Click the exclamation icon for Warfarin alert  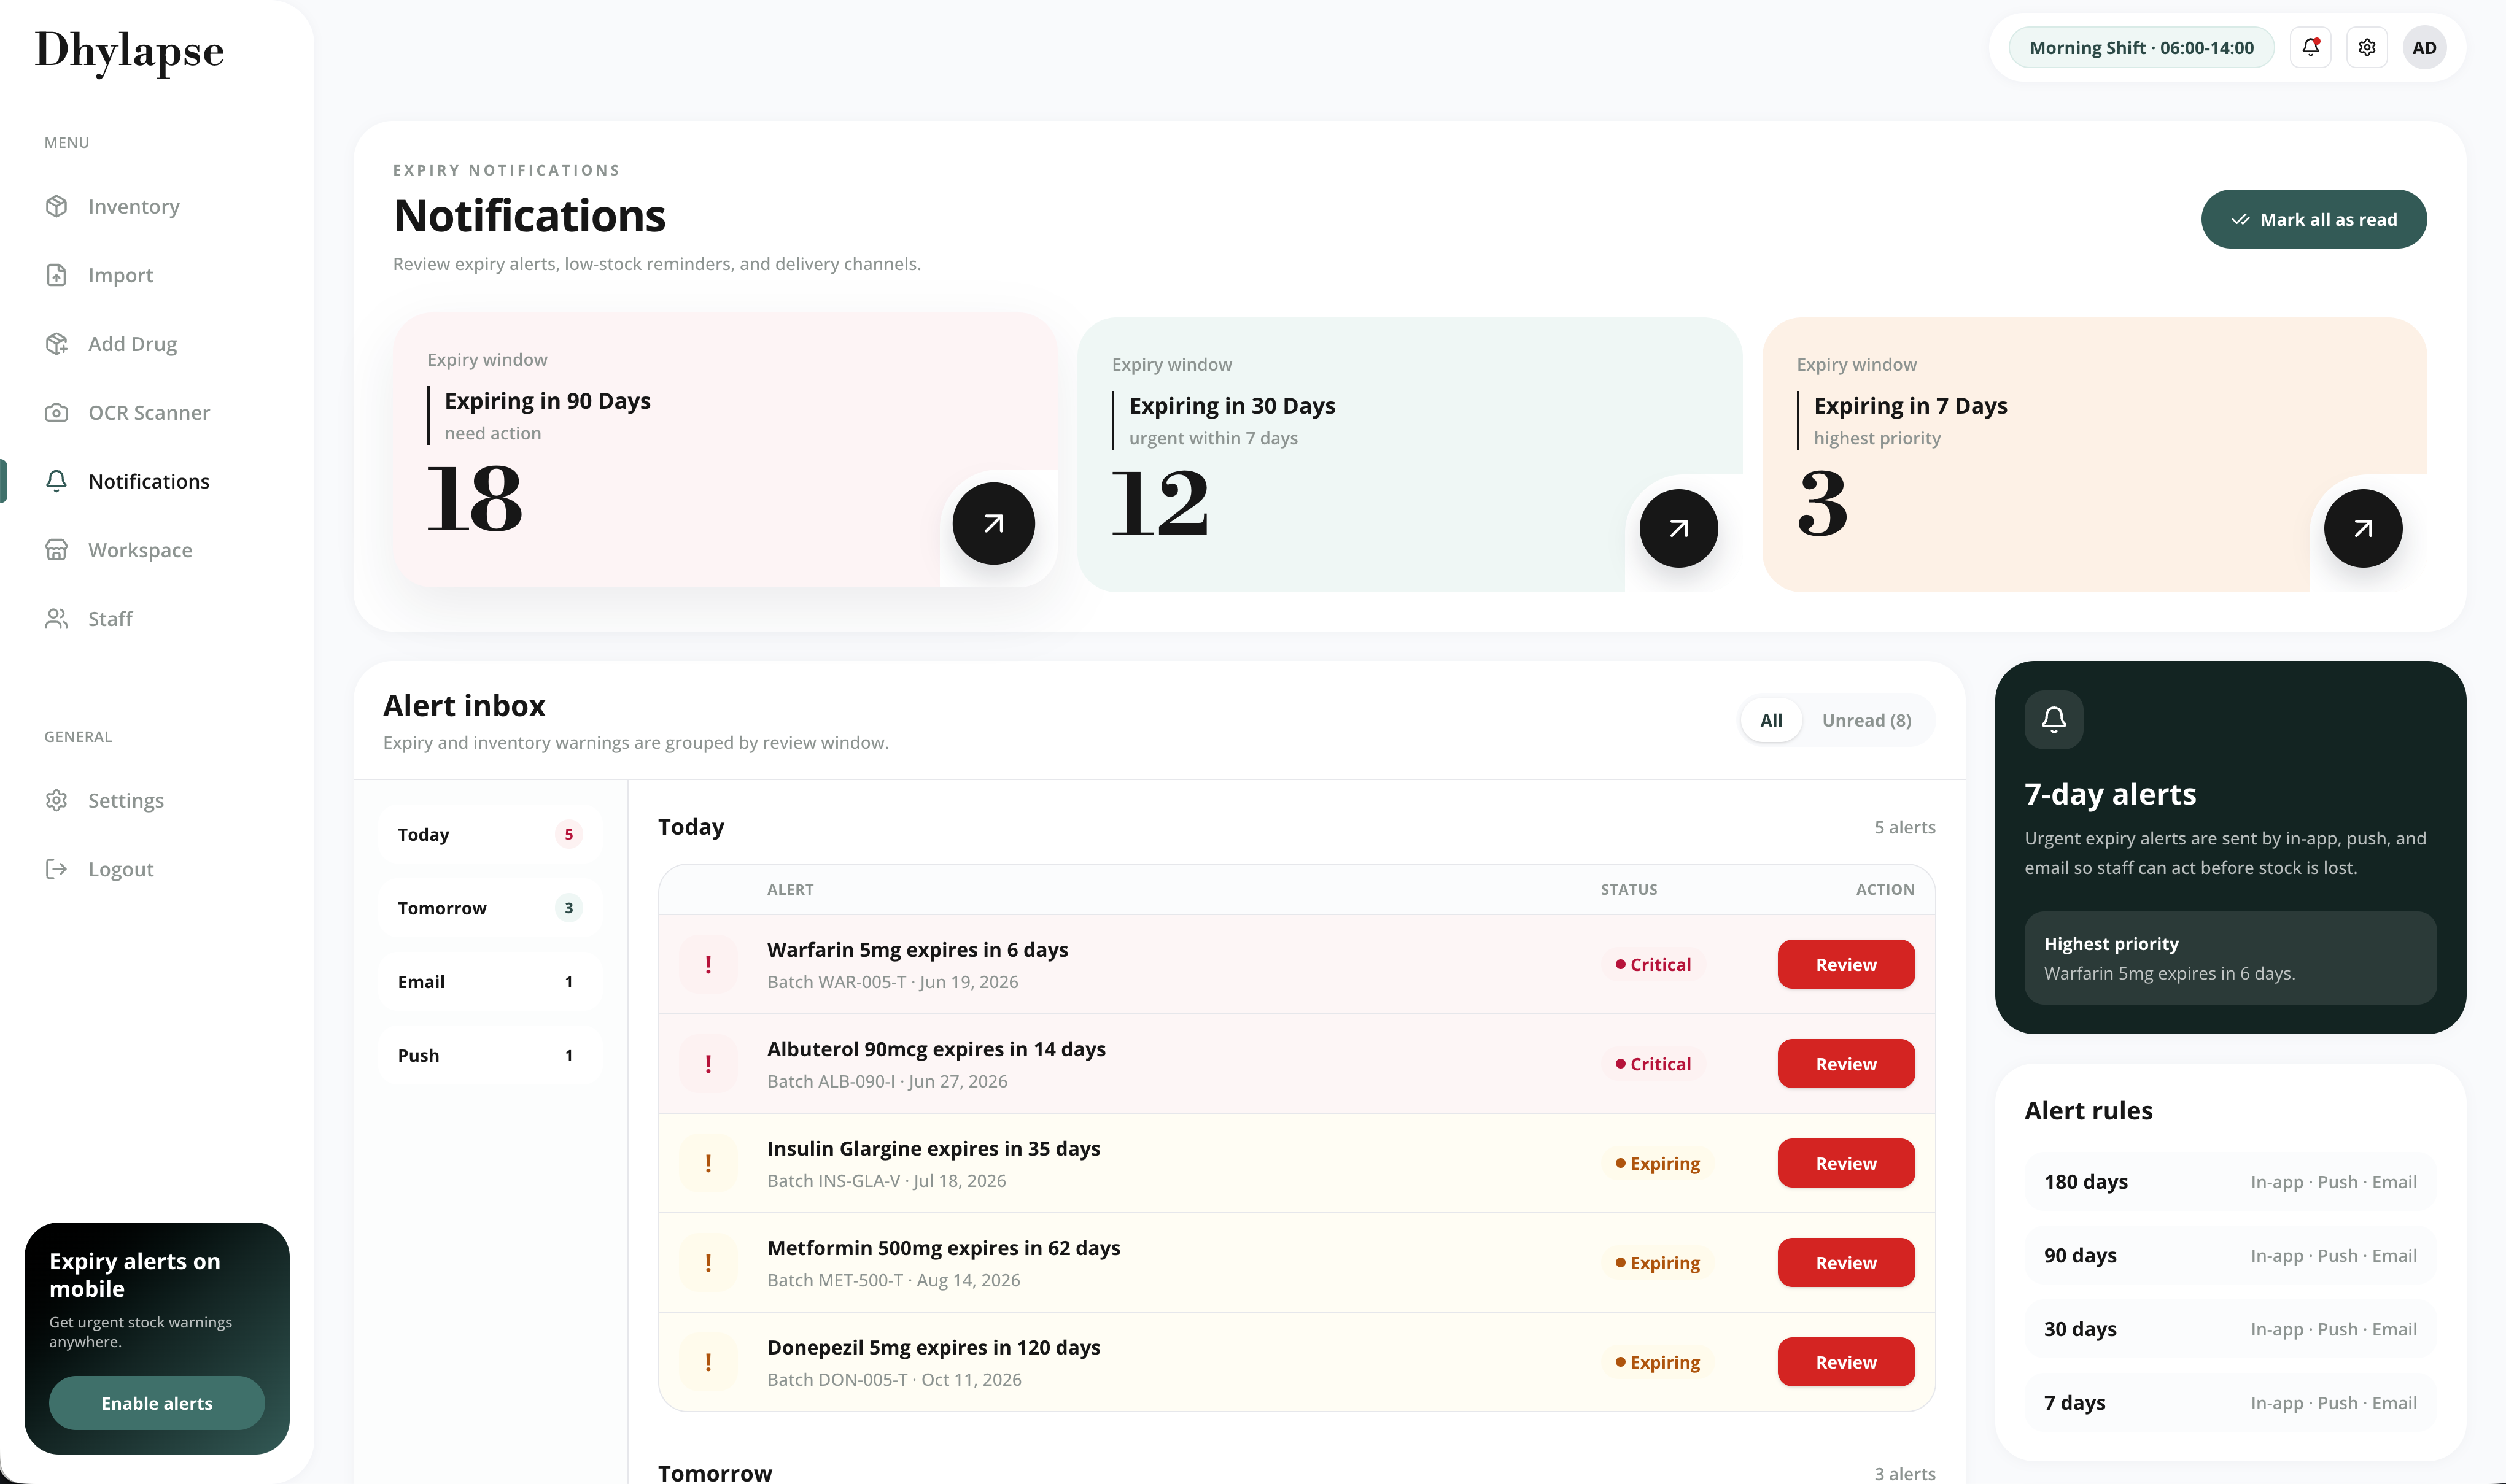coord(708,964)
